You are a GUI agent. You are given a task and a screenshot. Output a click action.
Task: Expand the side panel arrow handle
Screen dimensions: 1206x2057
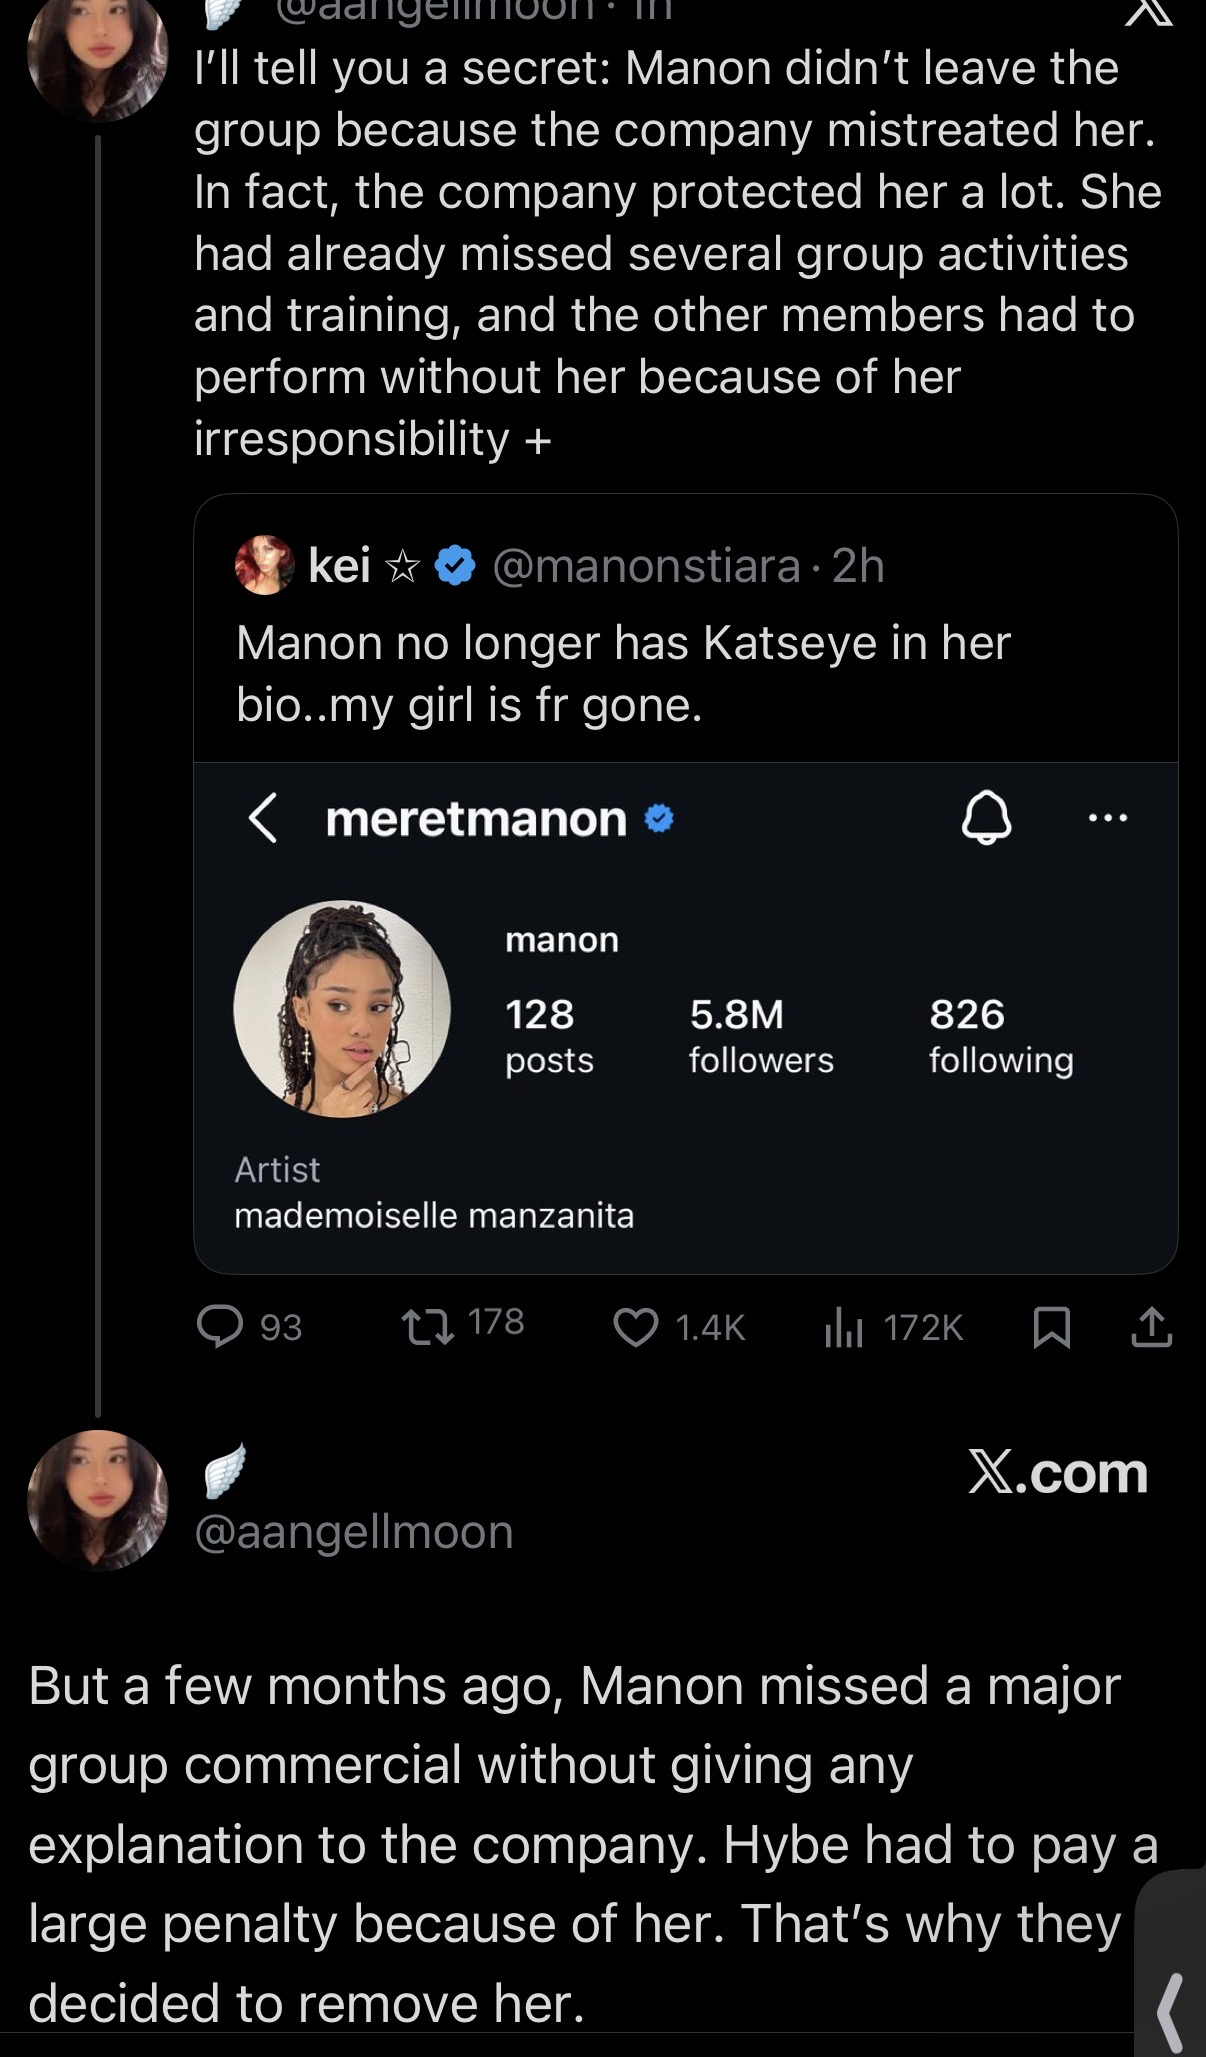[x=1171, y=2010]
